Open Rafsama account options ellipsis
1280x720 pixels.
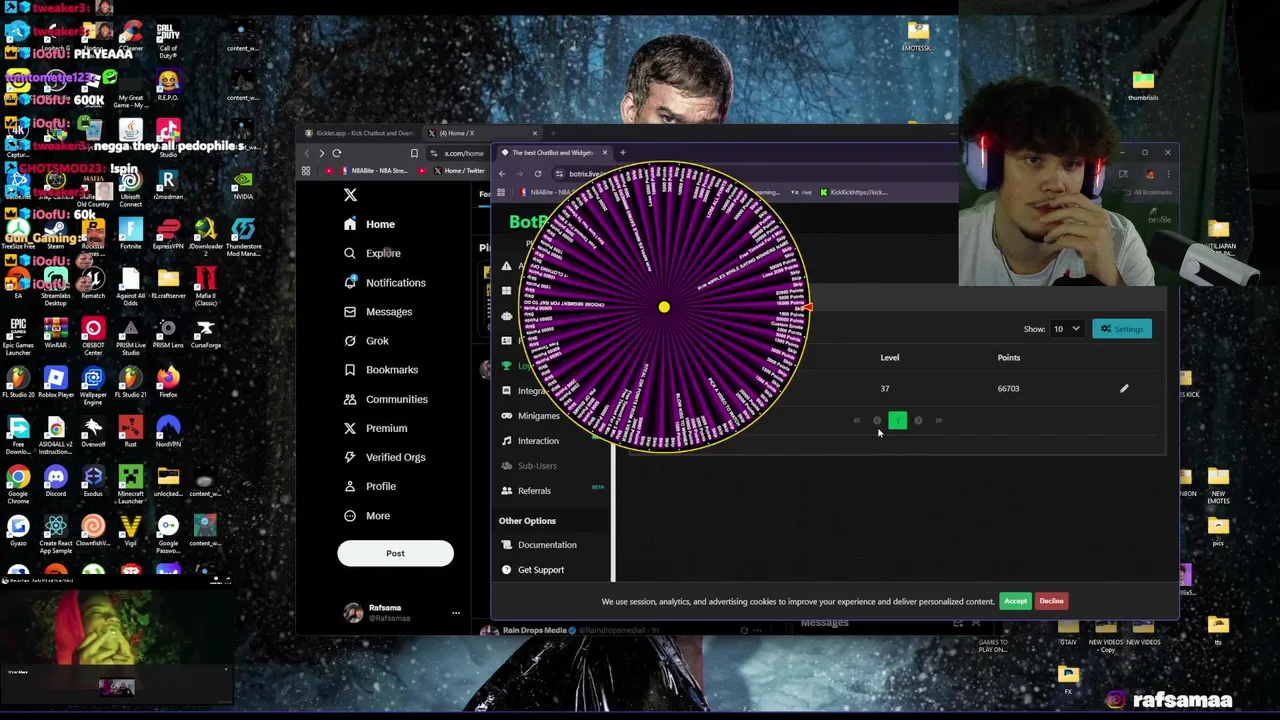click(456, 613)
